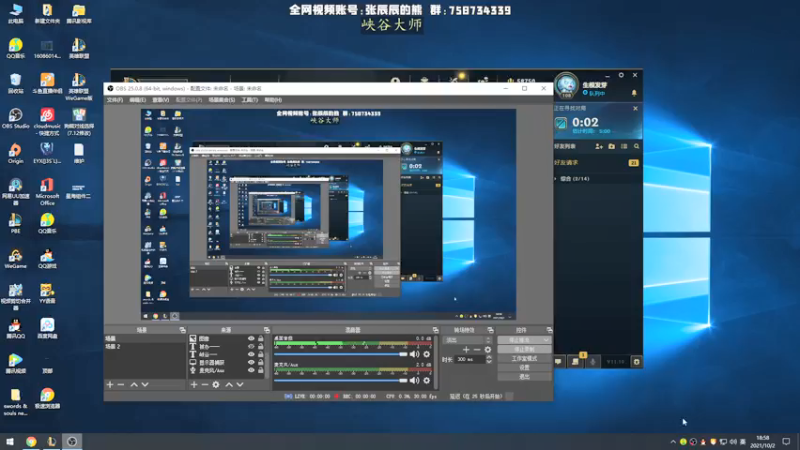Toggle lock for 显示器捕获 source

tap(261, 362)
